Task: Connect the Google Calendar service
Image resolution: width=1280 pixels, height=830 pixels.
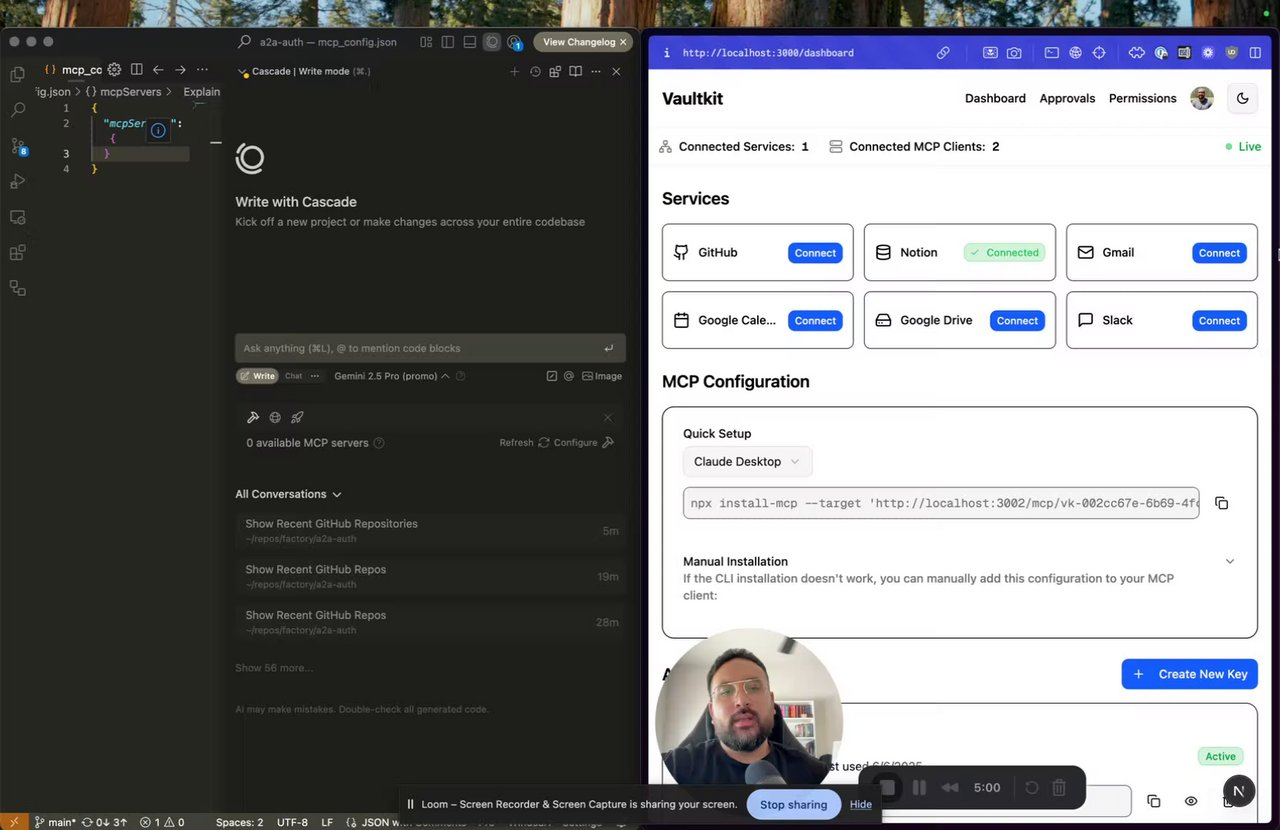Action: [815, 321]
